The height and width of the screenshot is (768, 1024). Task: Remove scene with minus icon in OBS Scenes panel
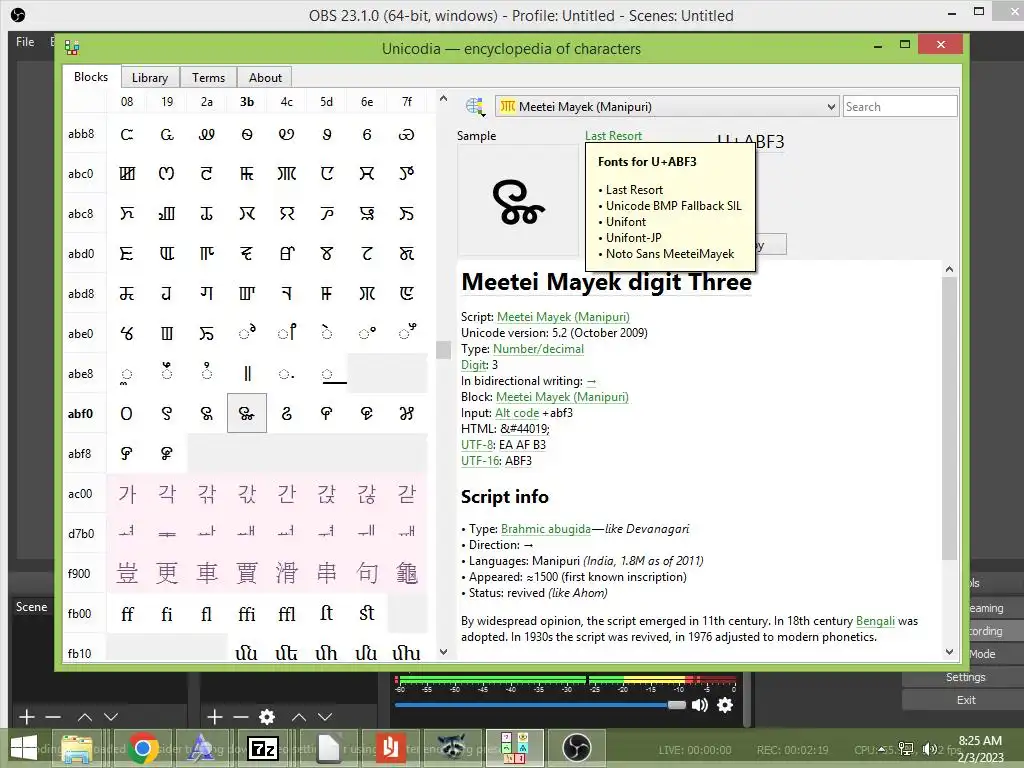pyautogui.click(x=53, y=717)
